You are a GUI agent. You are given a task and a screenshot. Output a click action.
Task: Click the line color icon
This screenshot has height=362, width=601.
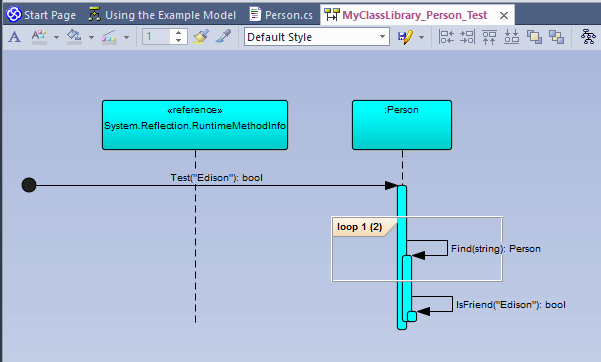click(109, 37)
